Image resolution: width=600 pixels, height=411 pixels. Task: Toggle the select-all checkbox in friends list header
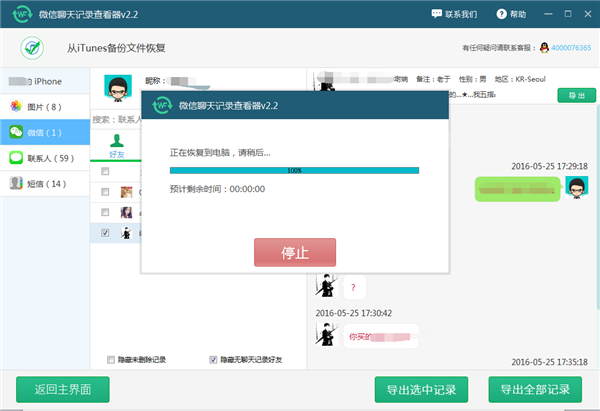pos(106,171)
